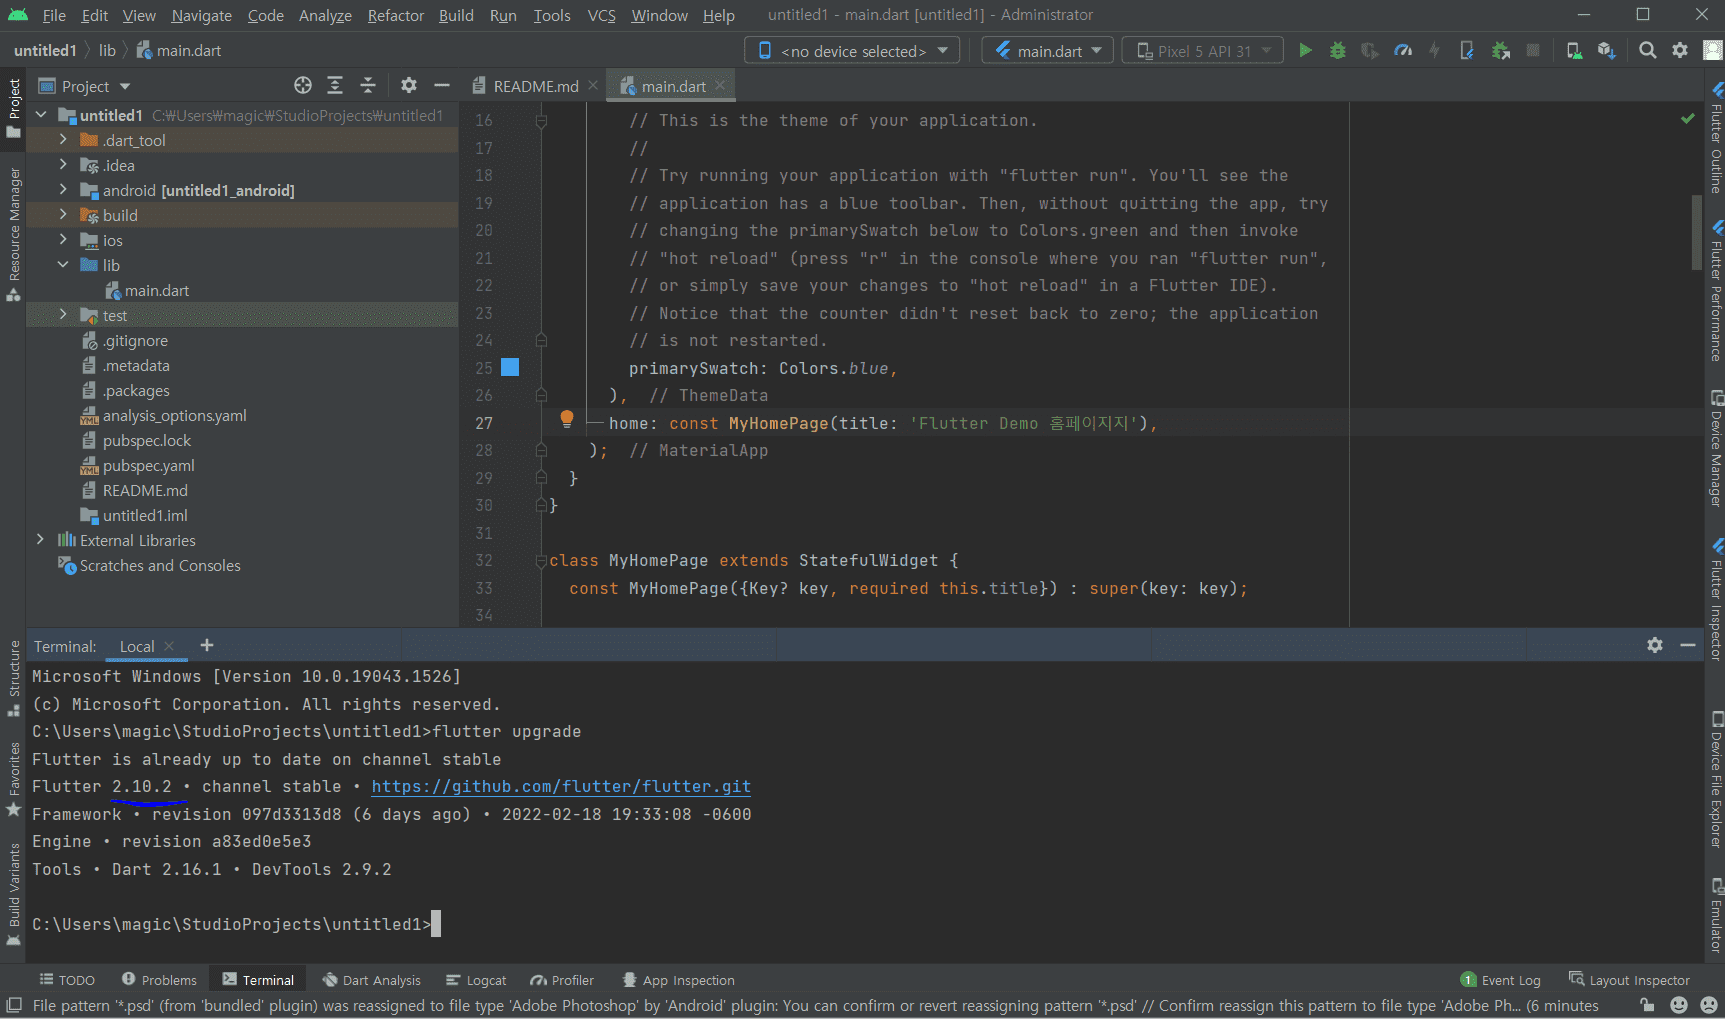1725x1019 pixels.
Task: Toggle the Flutter Inspector side panel
Action: 1716,600
